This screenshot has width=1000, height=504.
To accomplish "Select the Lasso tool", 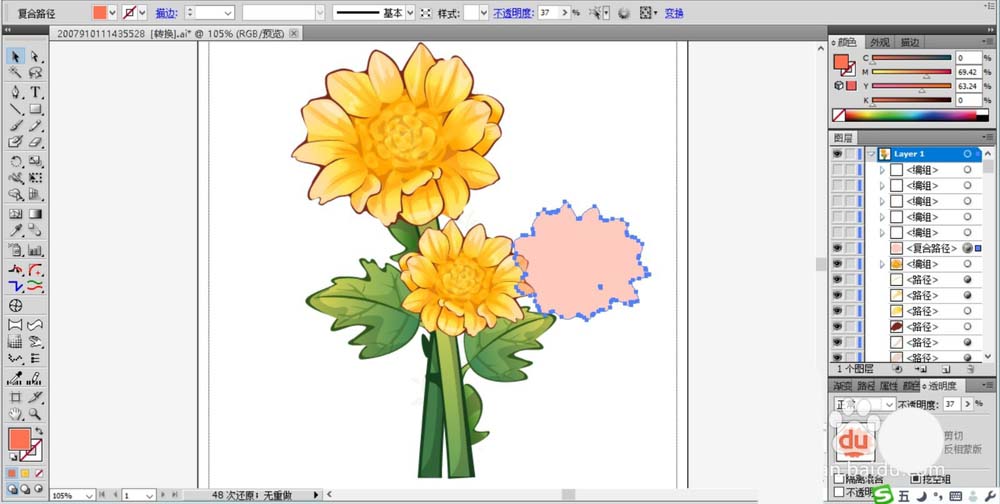I will 35,73.
